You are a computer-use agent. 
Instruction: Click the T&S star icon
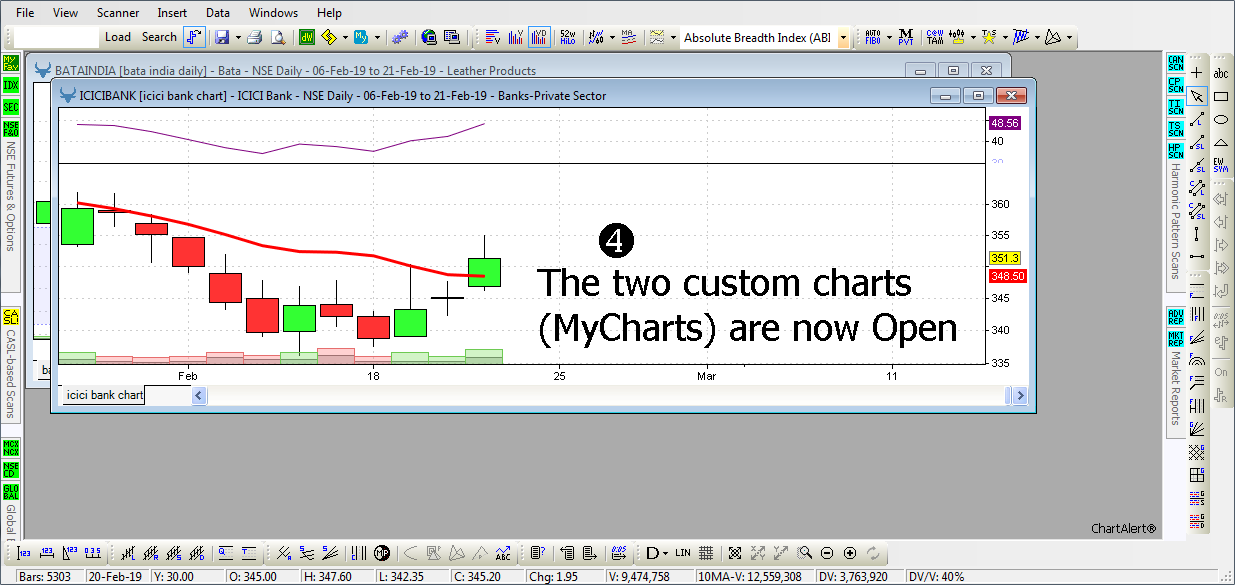tap(989, 37)
